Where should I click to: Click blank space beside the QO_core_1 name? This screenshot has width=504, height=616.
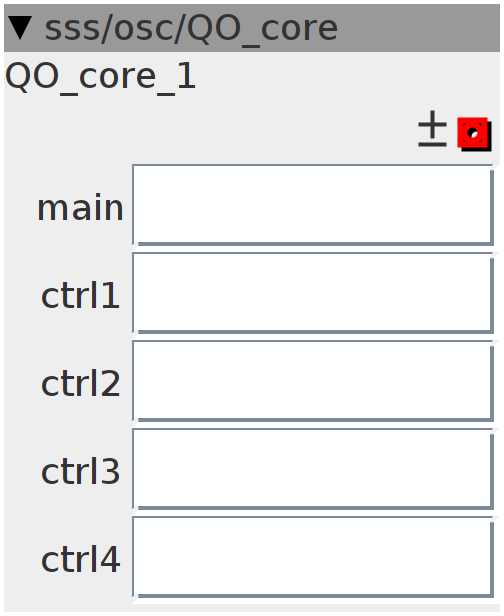pos(348,77)
